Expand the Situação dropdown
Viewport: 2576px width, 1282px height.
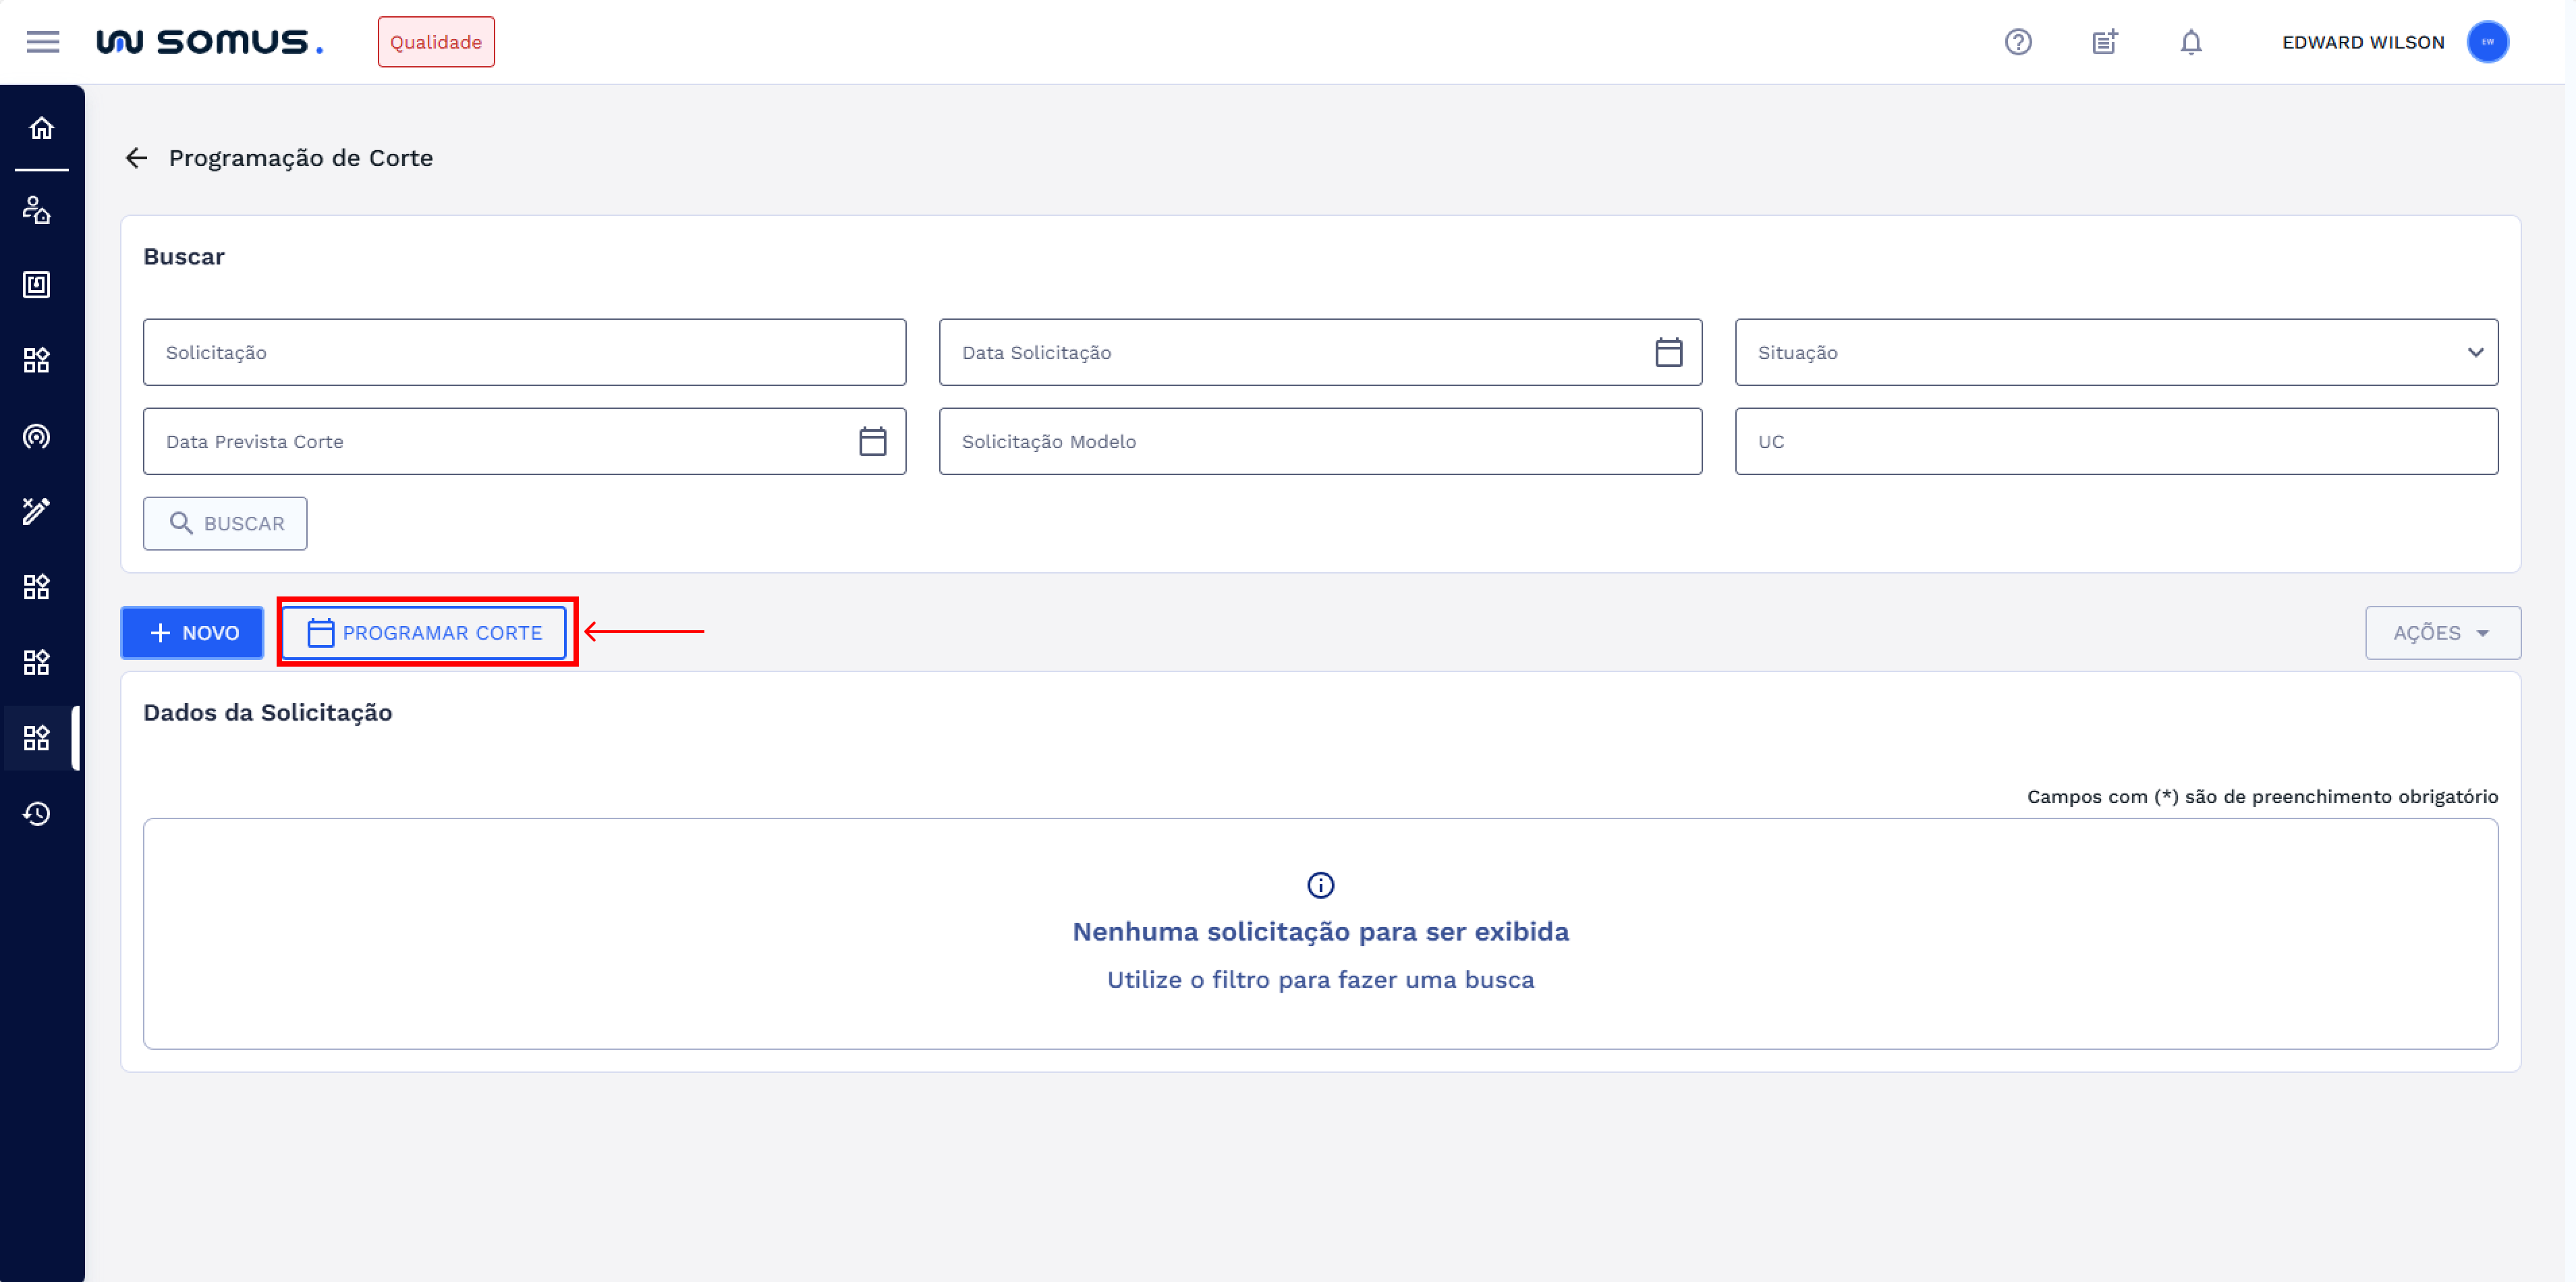2116,352
